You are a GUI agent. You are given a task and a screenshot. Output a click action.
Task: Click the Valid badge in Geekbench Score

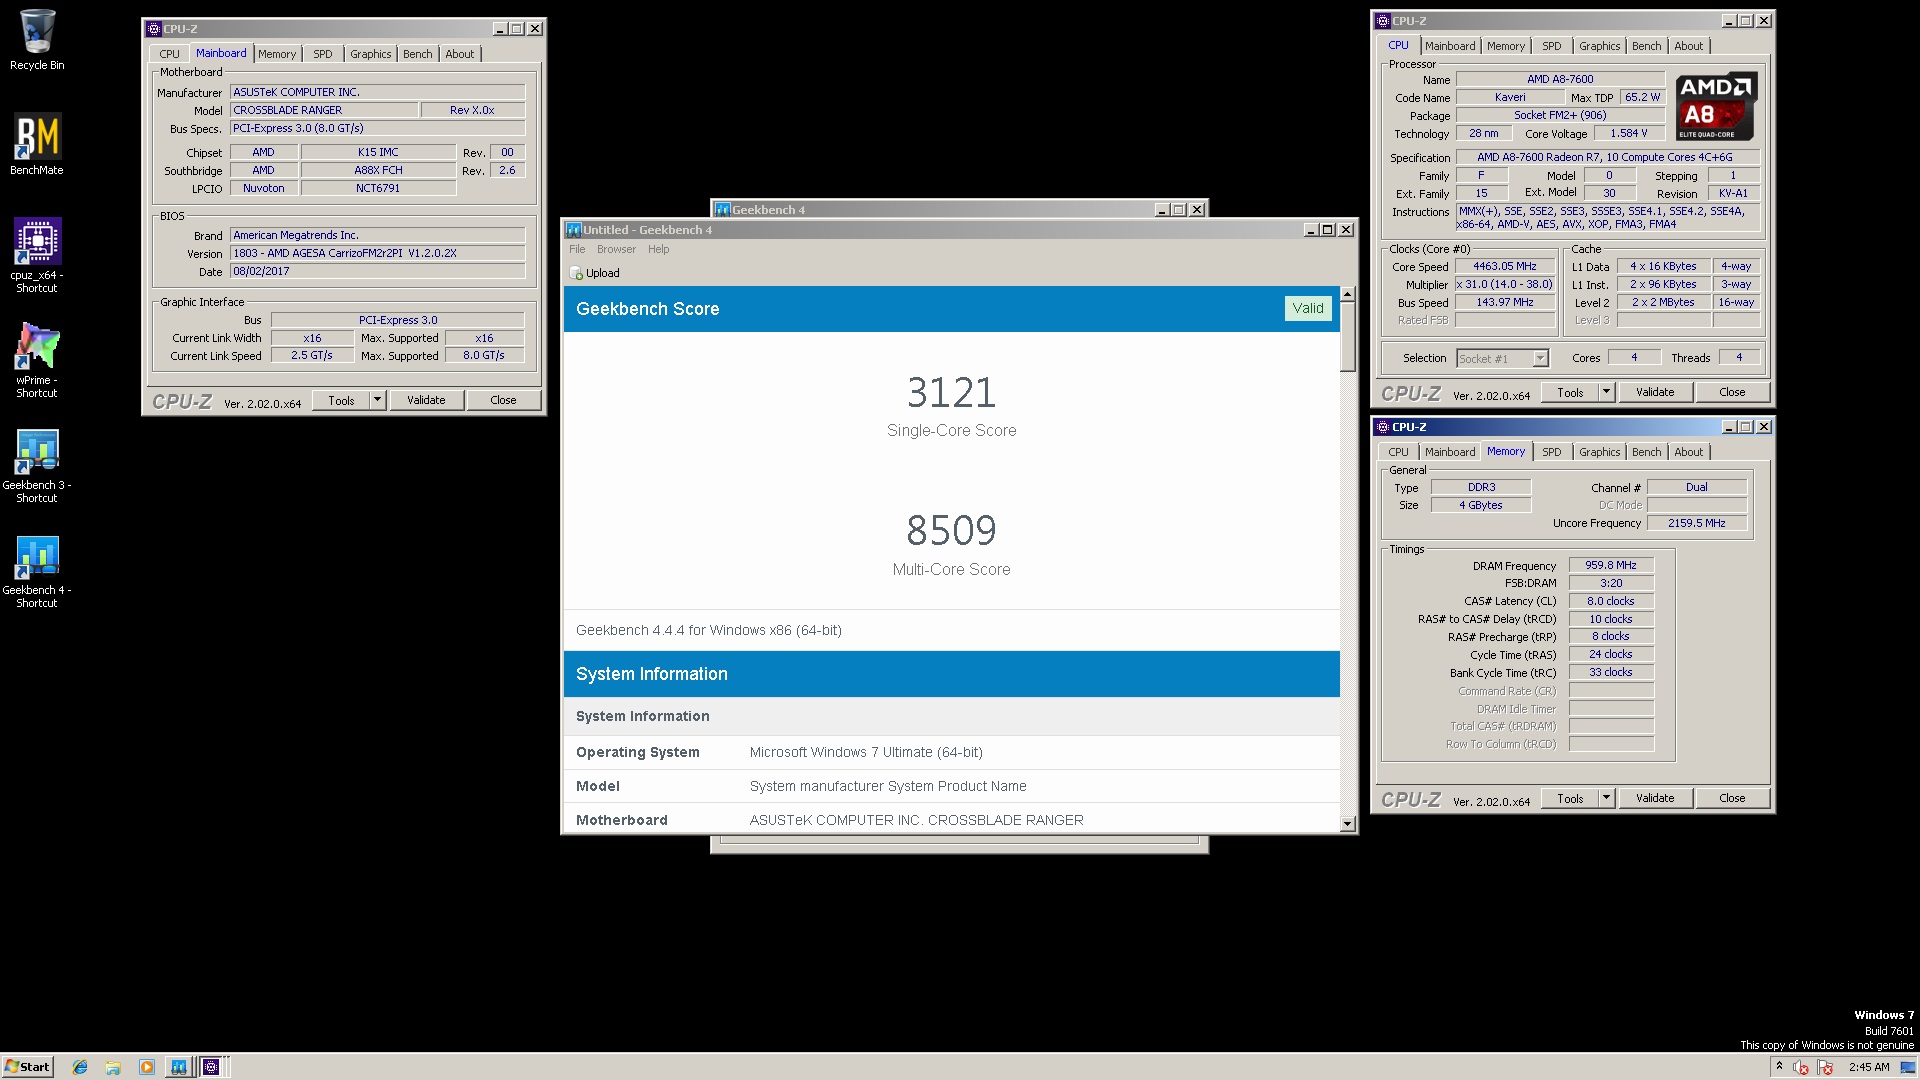1307,308
